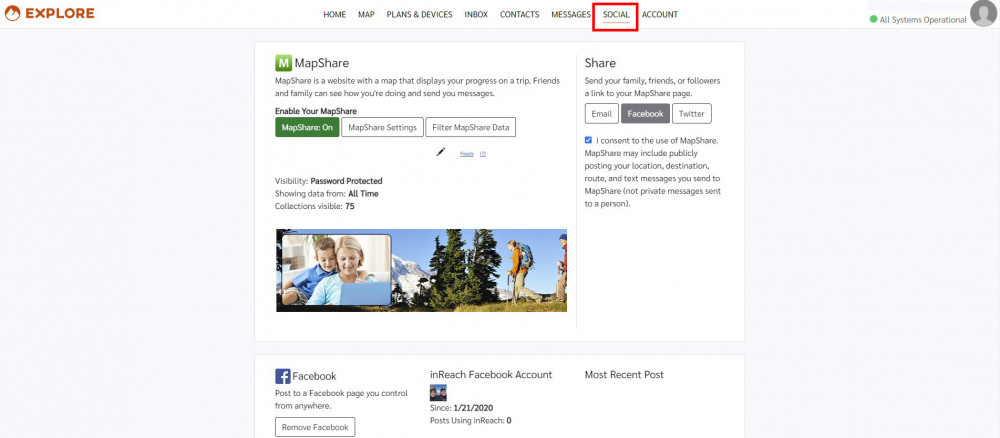This screenshot has height=438, width=1000.
Task: Share MapShare link via Facebook
Action: pos(645,113)
